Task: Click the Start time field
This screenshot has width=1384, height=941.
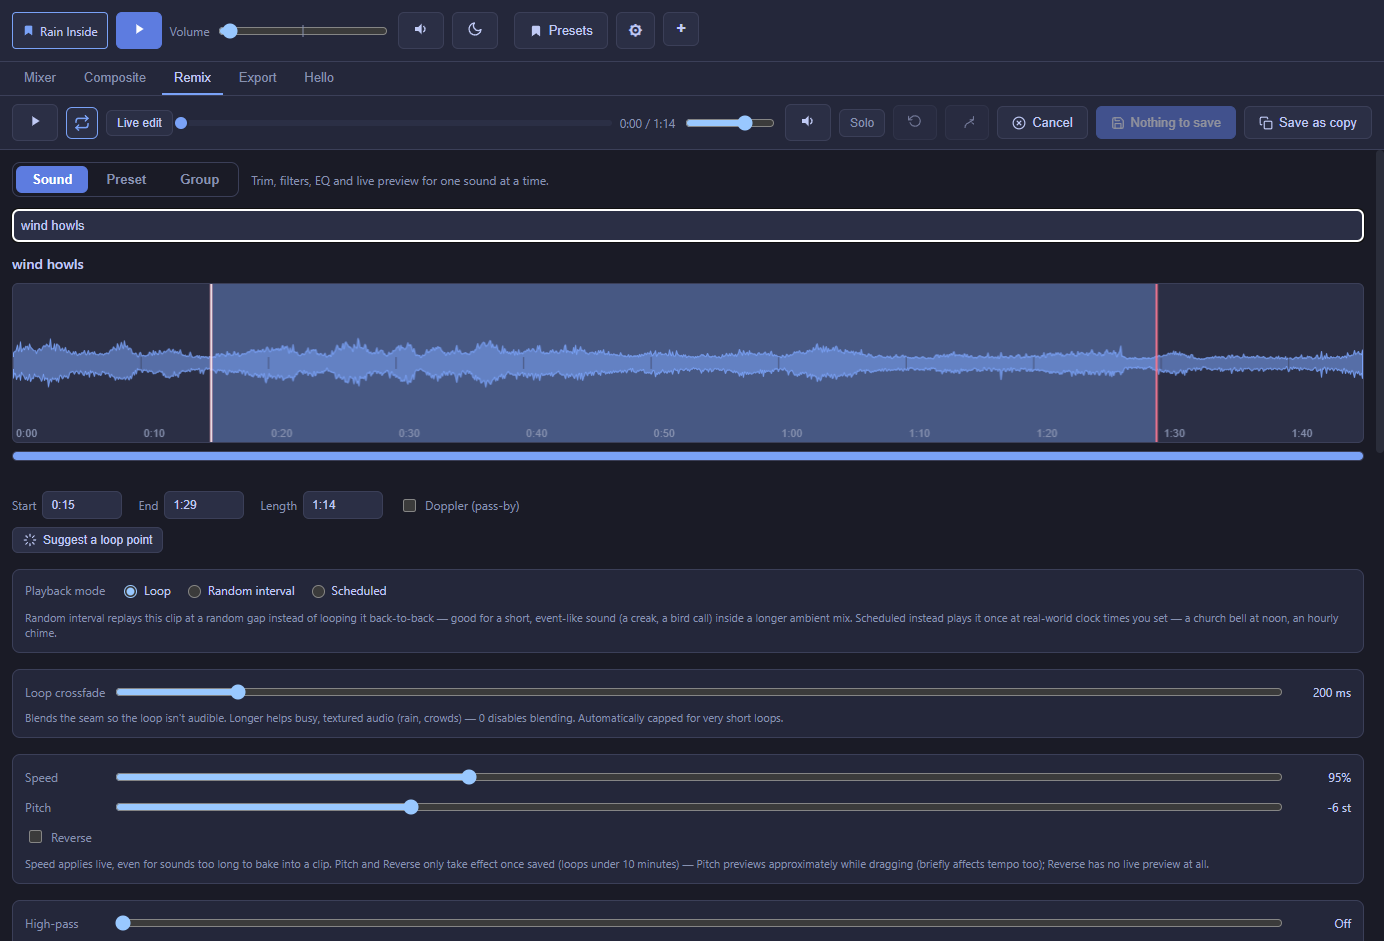Action: pyautogui.click(x=82, y=505)
